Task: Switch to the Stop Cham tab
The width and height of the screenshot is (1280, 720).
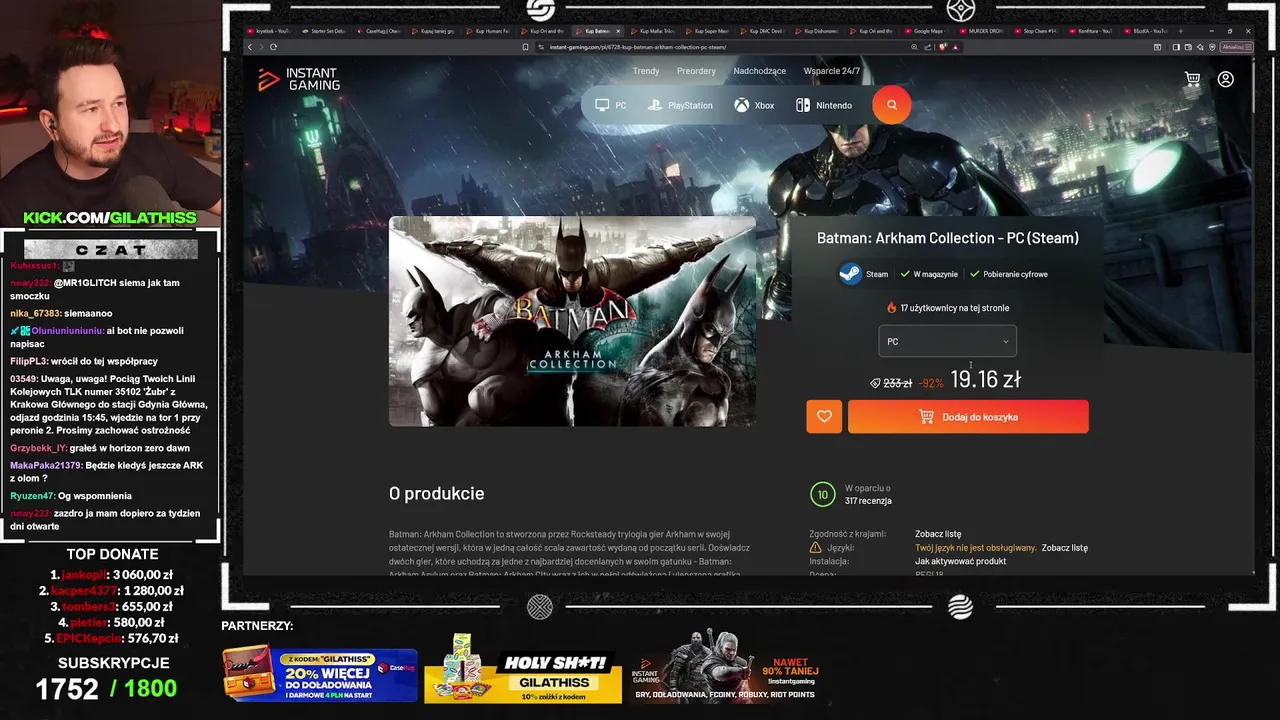Action: coord(1036,31)
